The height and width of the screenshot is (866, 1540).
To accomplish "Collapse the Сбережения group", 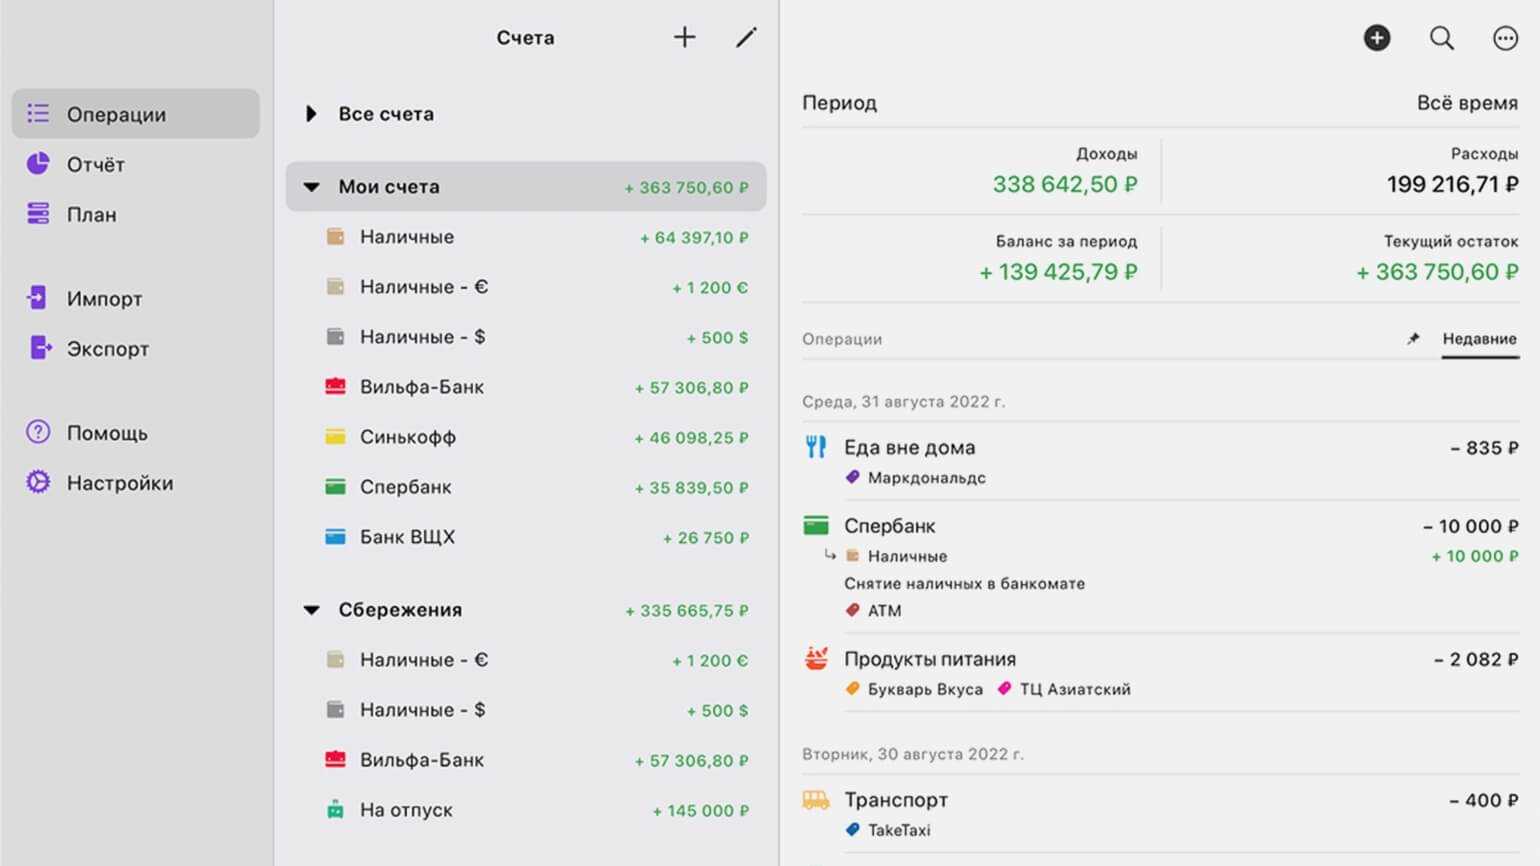I will 312,610.
